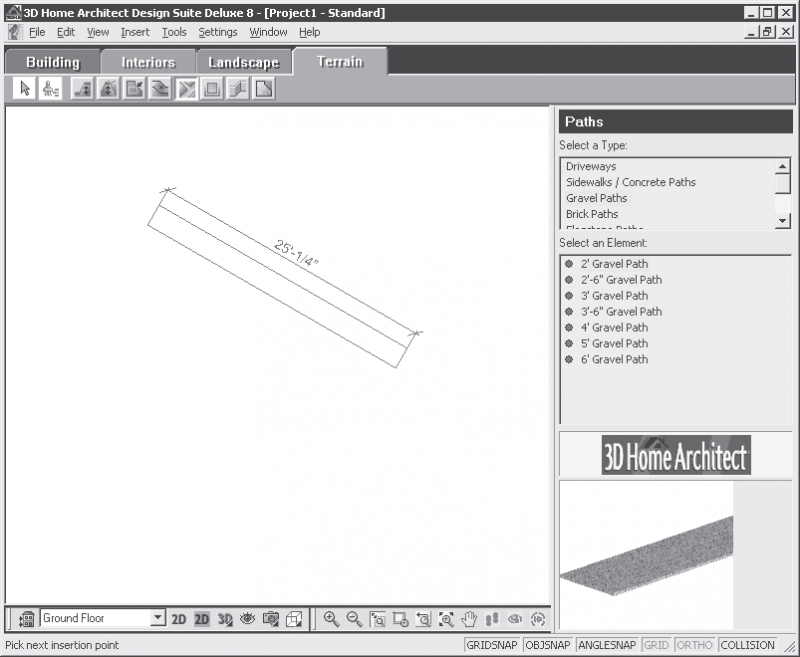Open the Edit menu
The image size is (800, 657).
point(66,32)
